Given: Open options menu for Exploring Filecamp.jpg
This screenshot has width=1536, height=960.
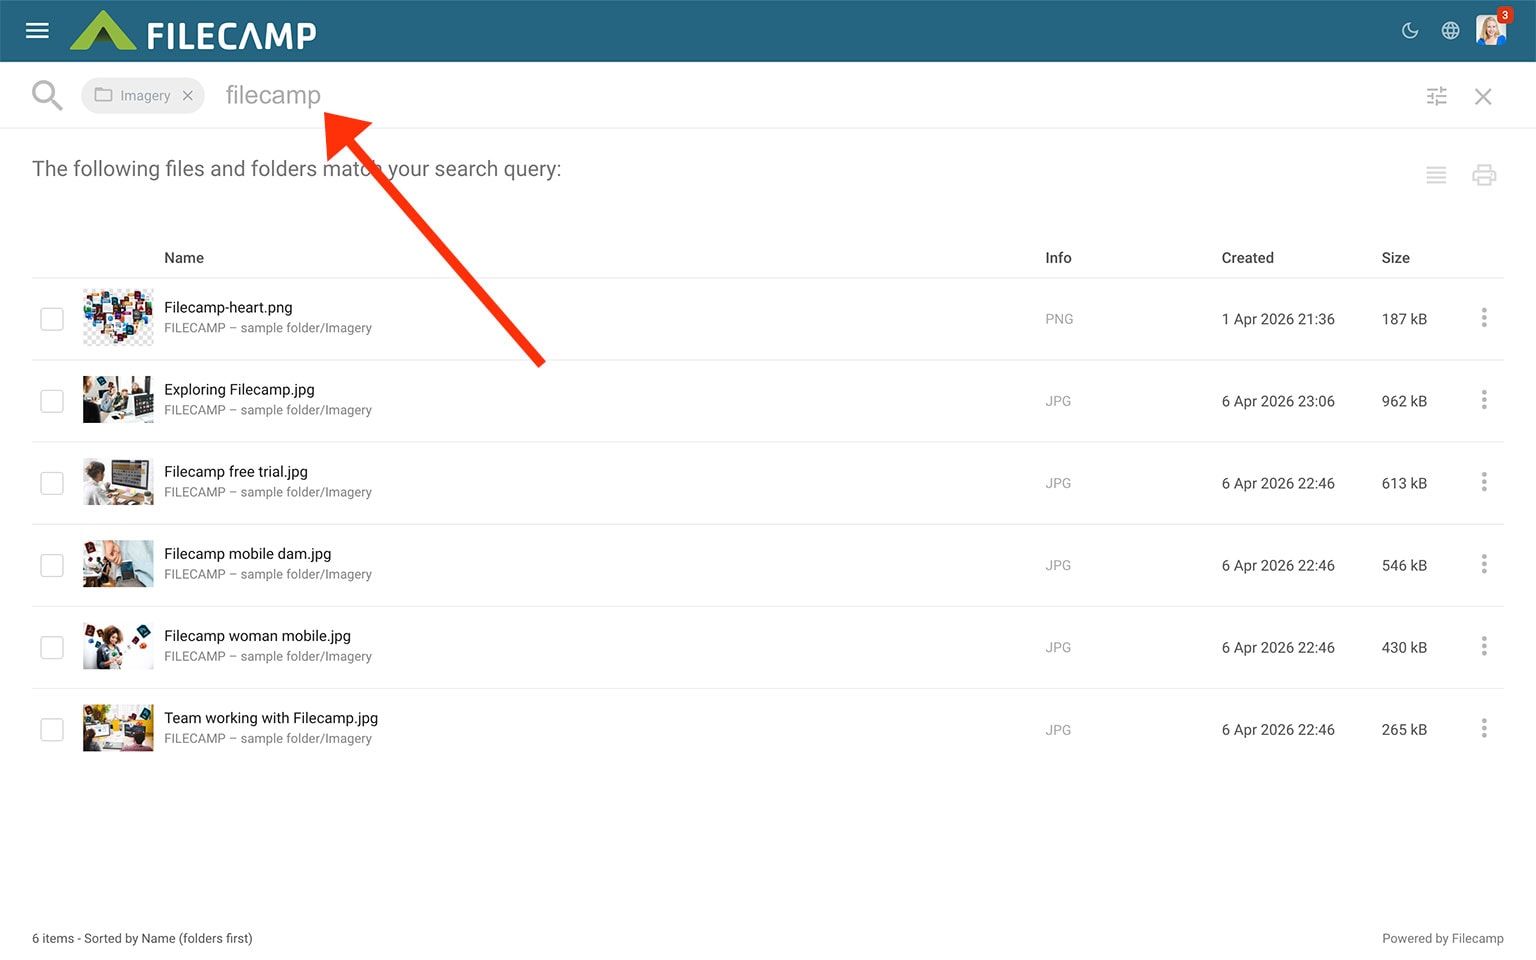Looking at the screenshot, I should [1484, 400].
